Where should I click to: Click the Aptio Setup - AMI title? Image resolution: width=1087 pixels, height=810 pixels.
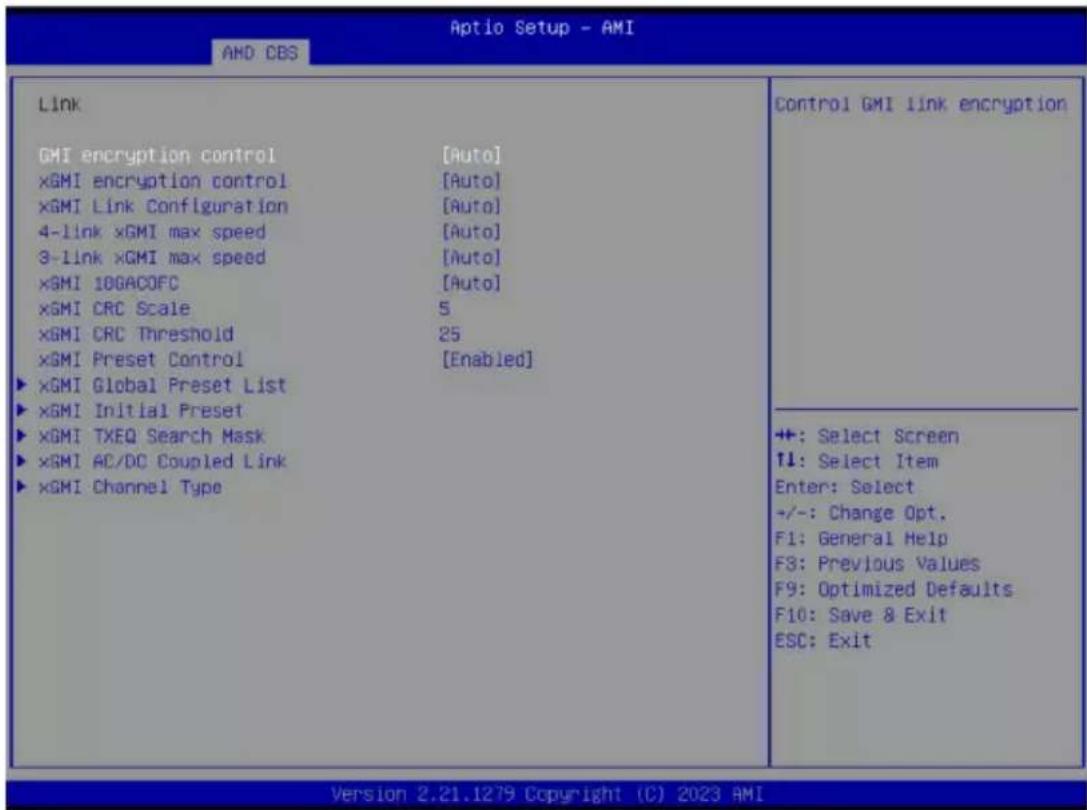(x=541, y=28)
